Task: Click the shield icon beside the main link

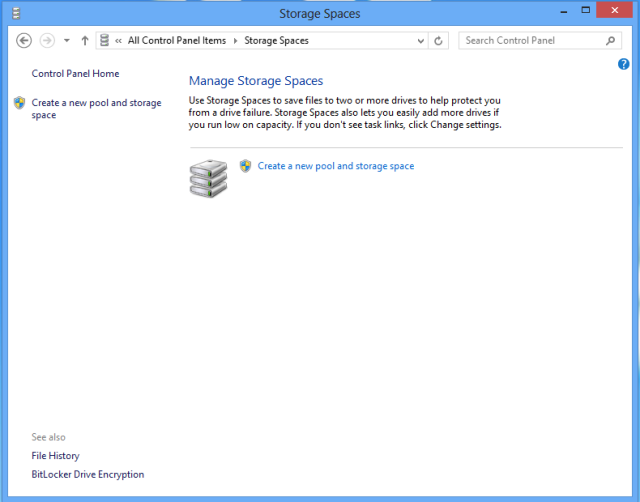Action: pyautogui.click(x=245, y=166)
